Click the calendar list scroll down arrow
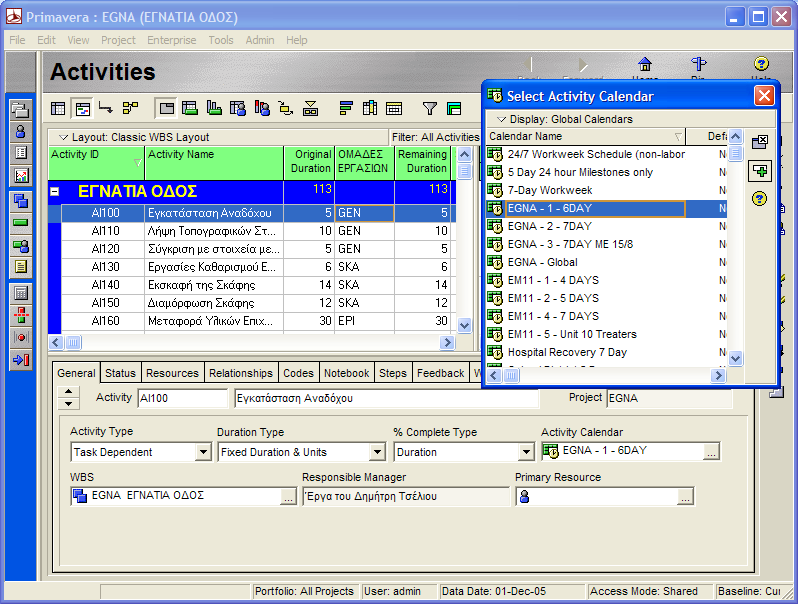The width and height of the screenshot is (798, 604). (x=735, y=358)
